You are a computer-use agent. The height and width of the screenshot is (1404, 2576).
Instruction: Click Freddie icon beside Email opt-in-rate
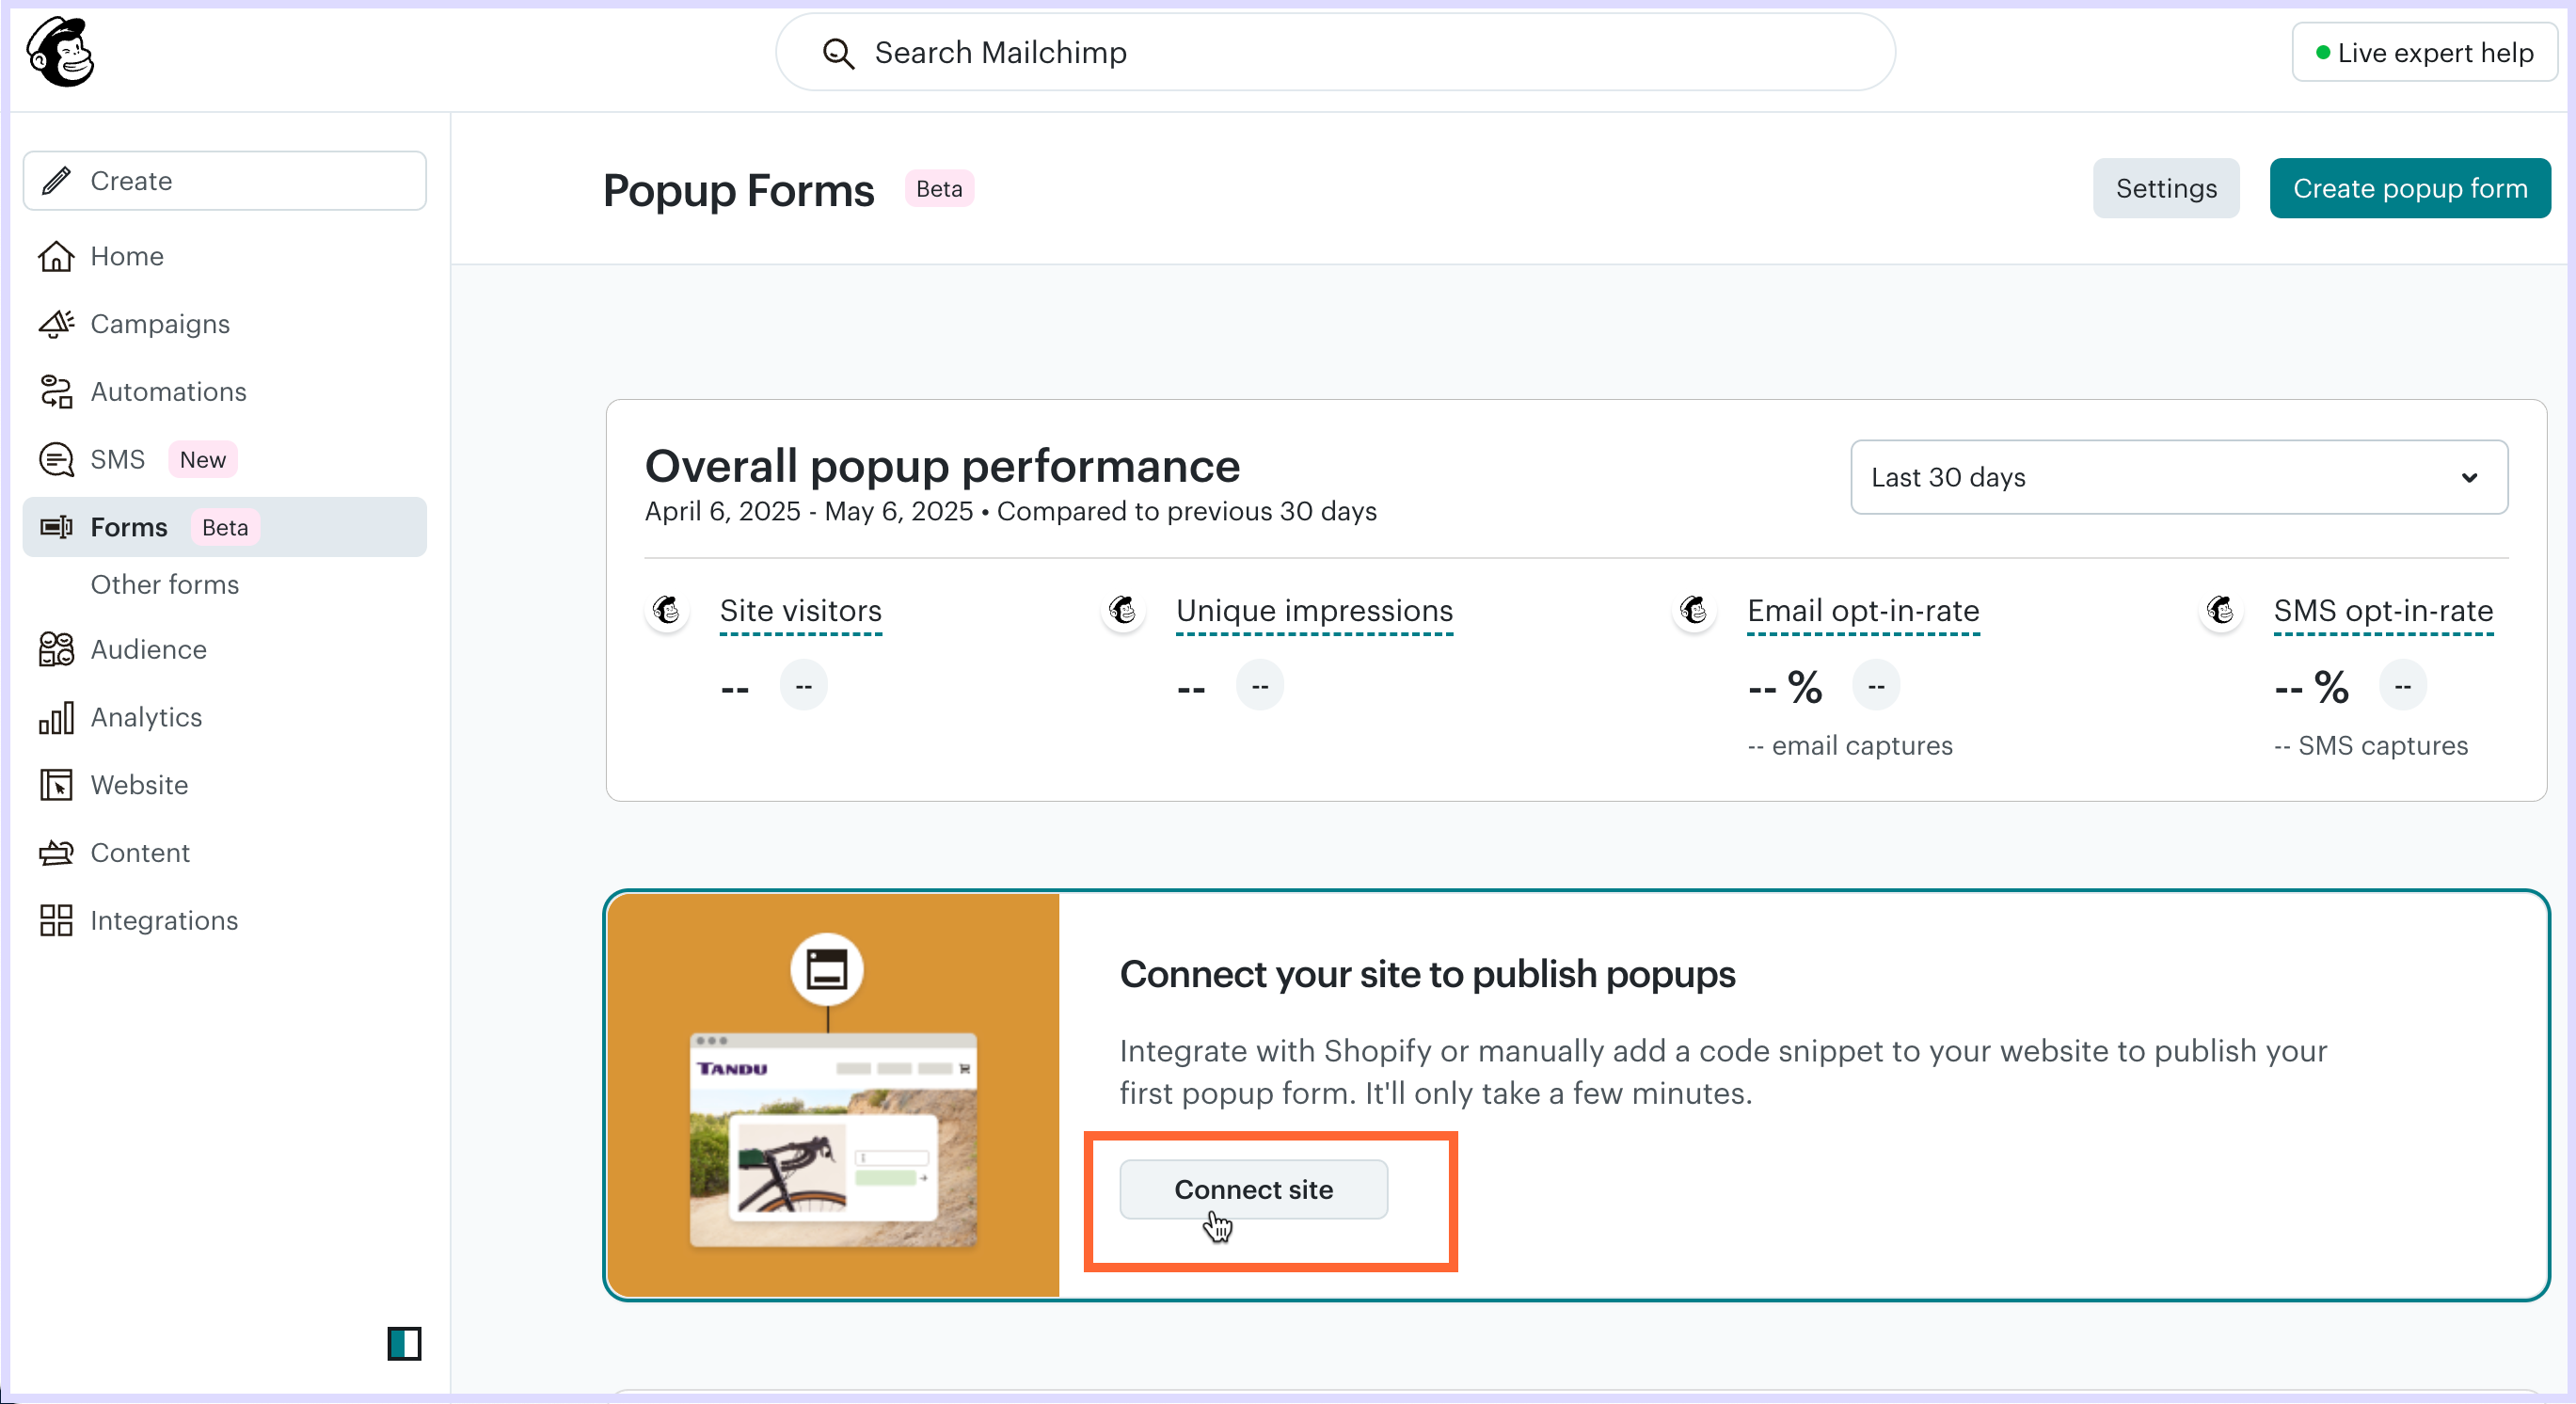[x=1694, y=610]
